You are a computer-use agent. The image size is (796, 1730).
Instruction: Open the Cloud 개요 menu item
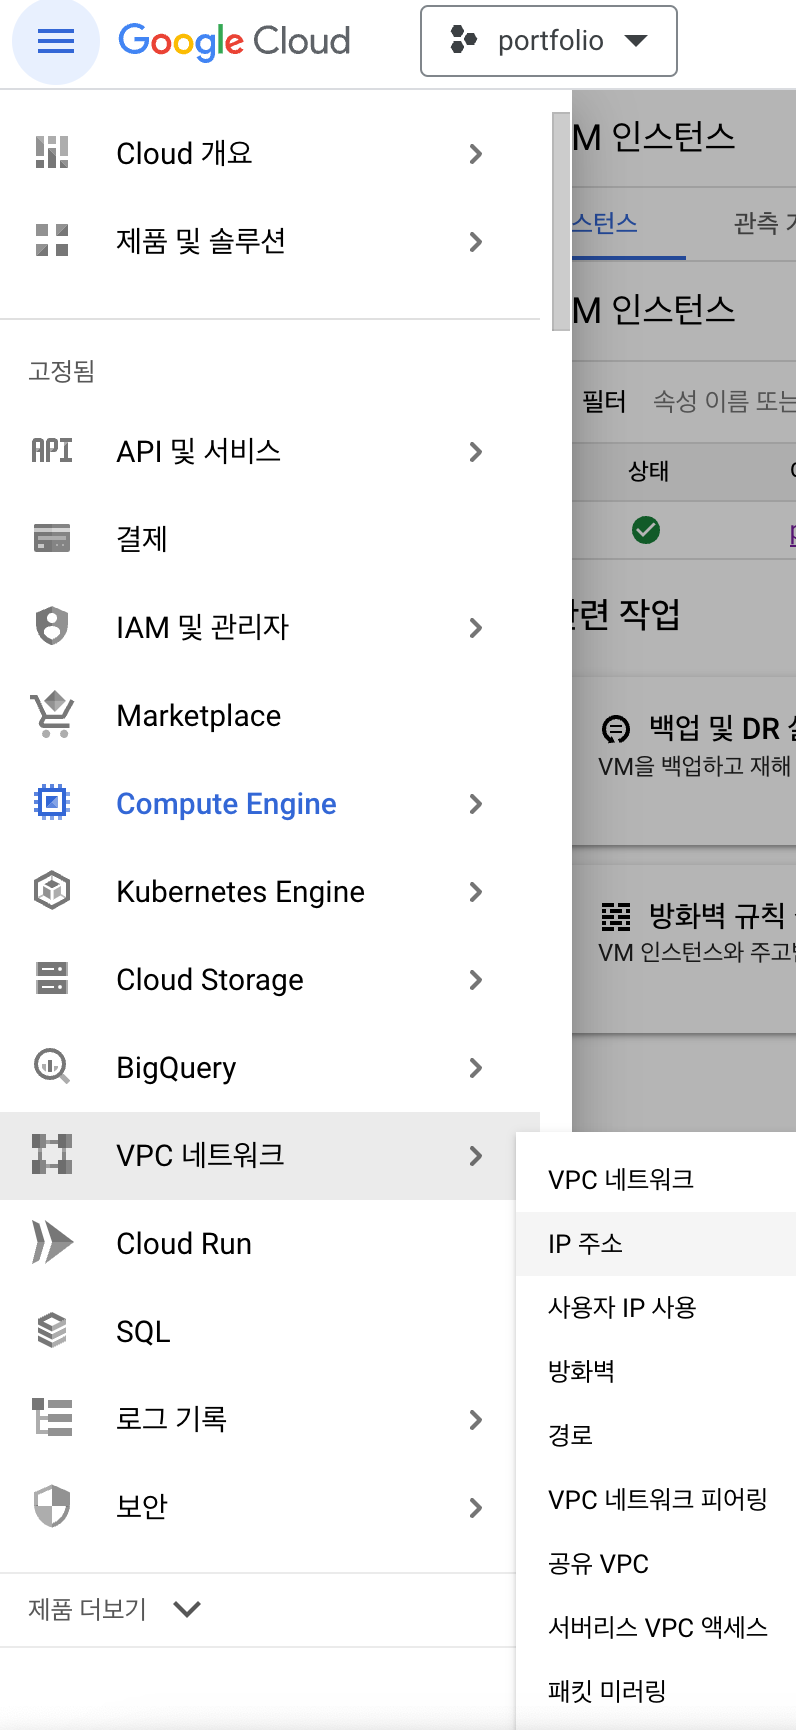tap(270, 154)
